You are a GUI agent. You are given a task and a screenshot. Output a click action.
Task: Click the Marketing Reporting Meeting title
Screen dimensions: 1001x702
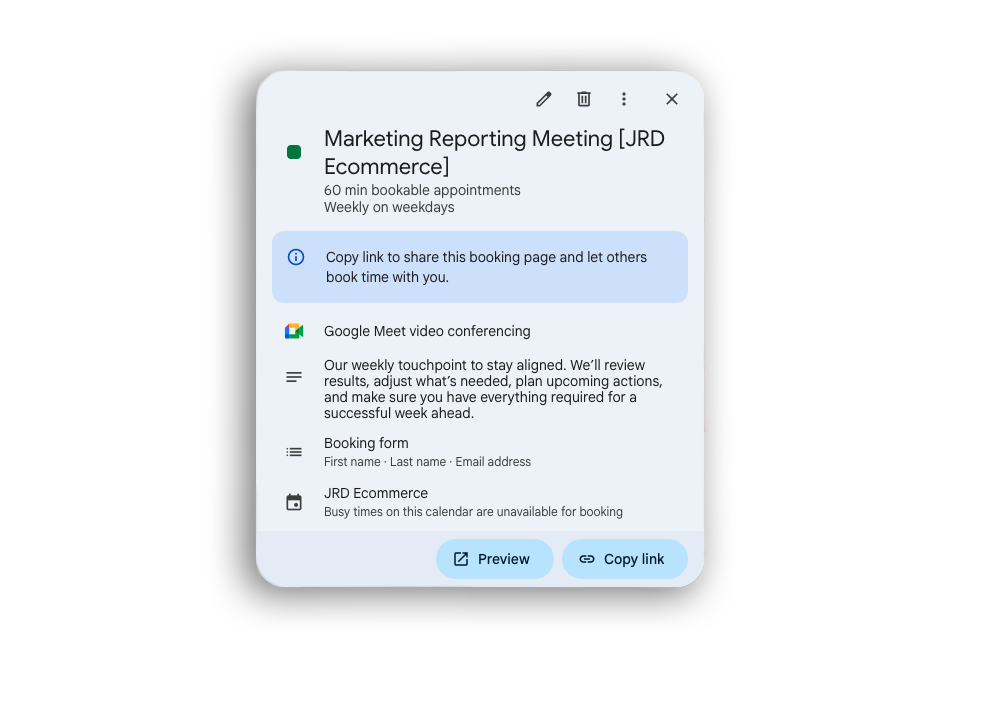pyautogui.click(x=494, y=152)
